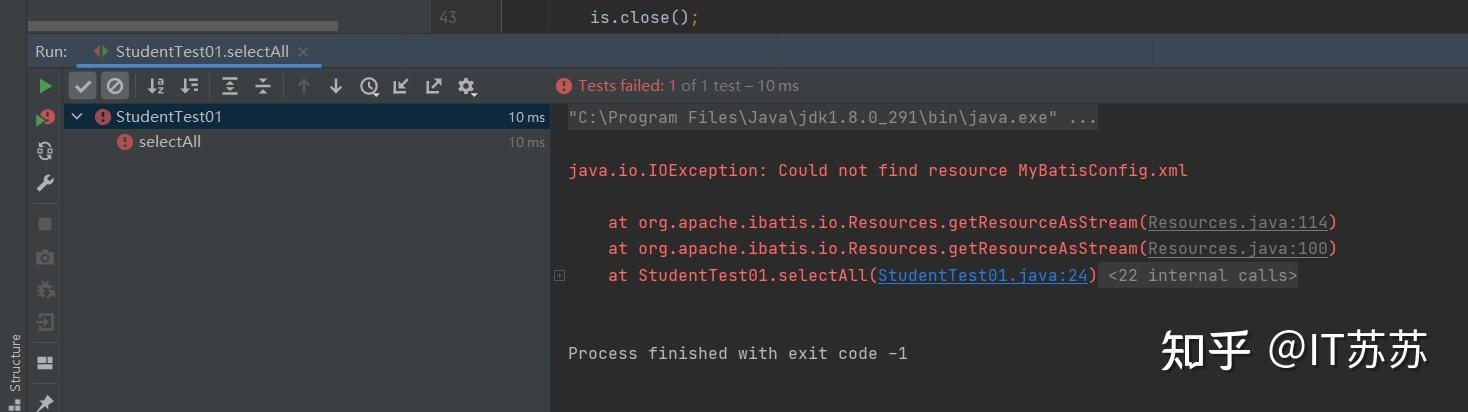Open run configuration wrench settings
Viewport: 1468px width, 412px height.
point(45,183)
